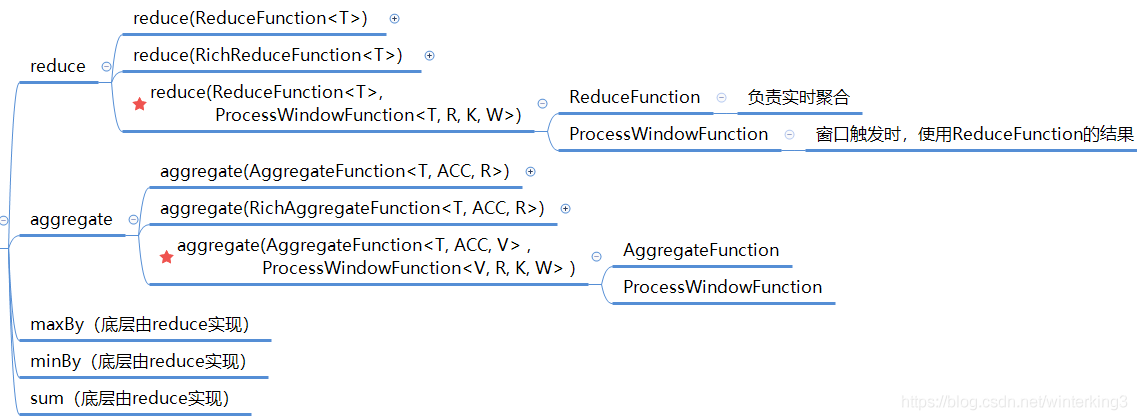
Task: Collapse the aggregate(AggregateFunction, ProcessWindowFunction) children
Action: click(596, 256)
